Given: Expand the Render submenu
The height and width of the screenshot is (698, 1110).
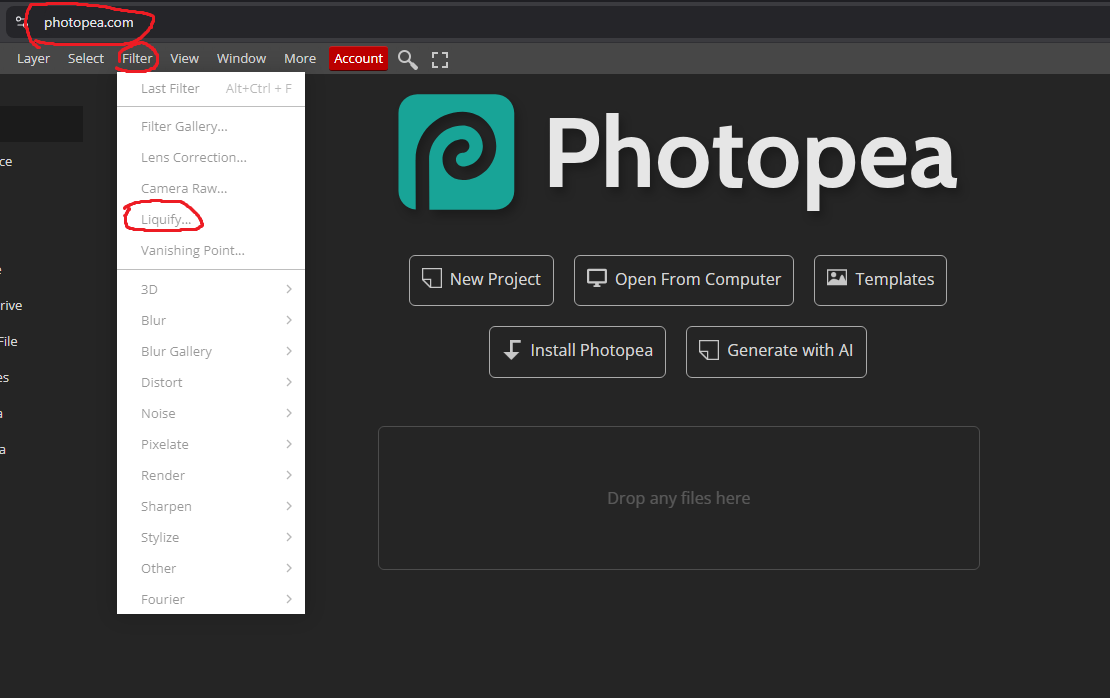Looking at the screenshot, I should pos(211,476).
